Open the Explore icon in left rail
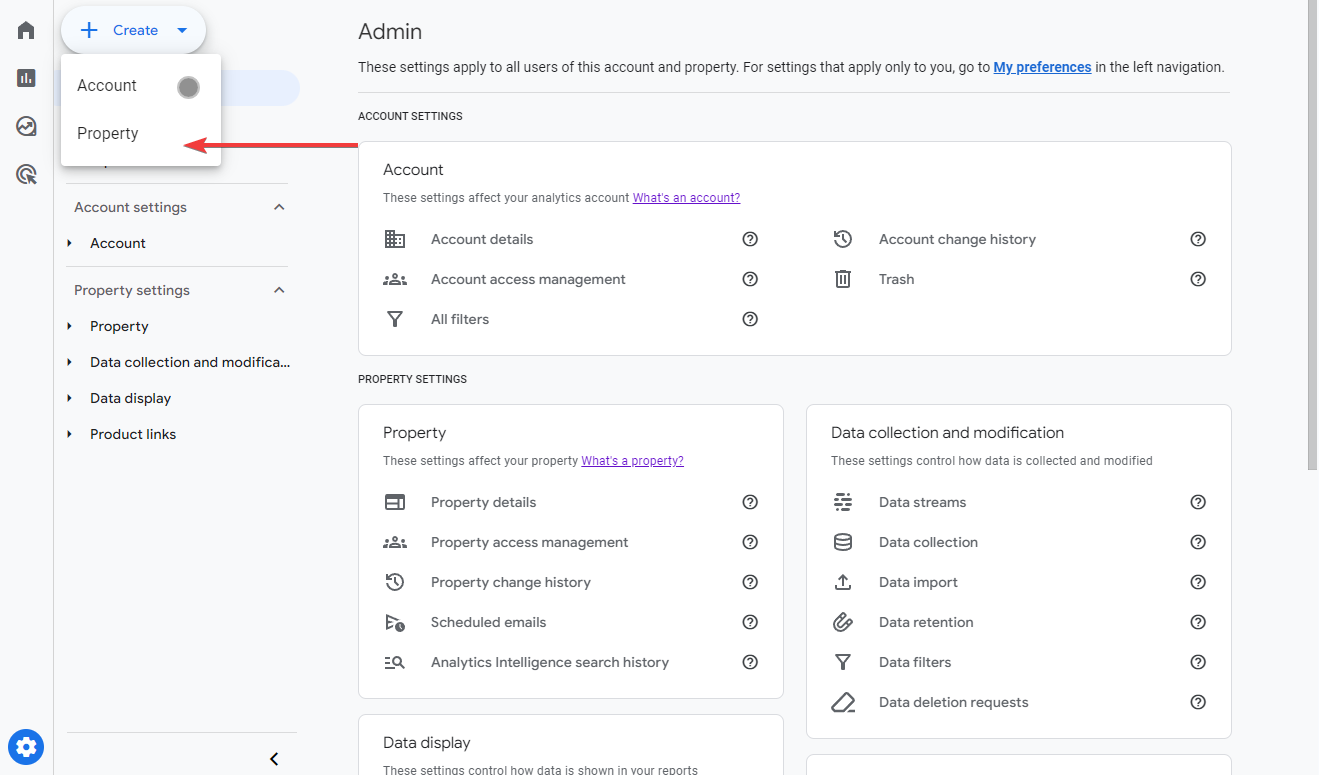The image size is (1319, 775). [x=26, y=126]
